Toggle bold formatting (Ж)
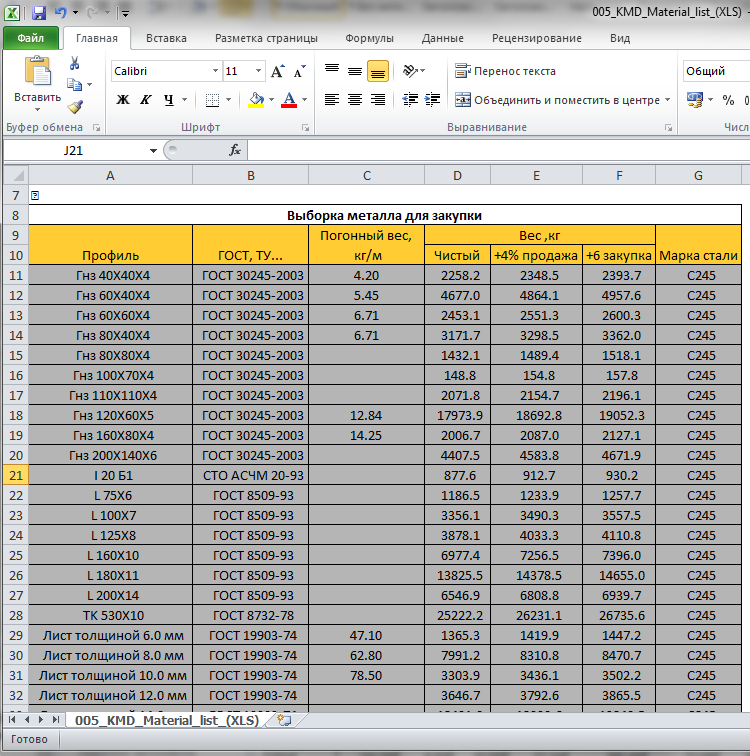The height and width of the screenshot is (756, 750). tap(123, 100)
